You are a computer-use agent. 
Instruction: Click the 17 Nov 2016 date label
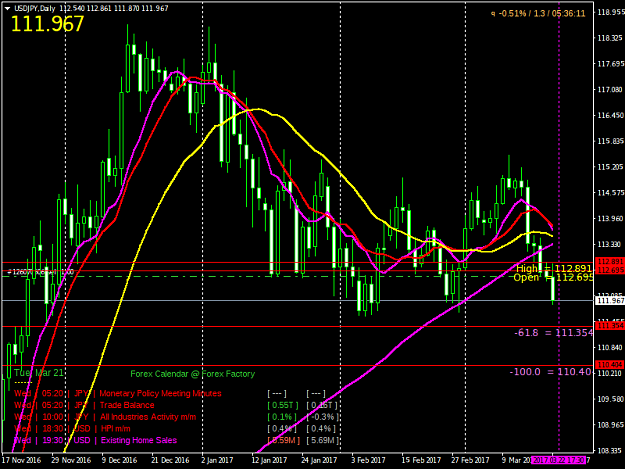tap(22, 460)
